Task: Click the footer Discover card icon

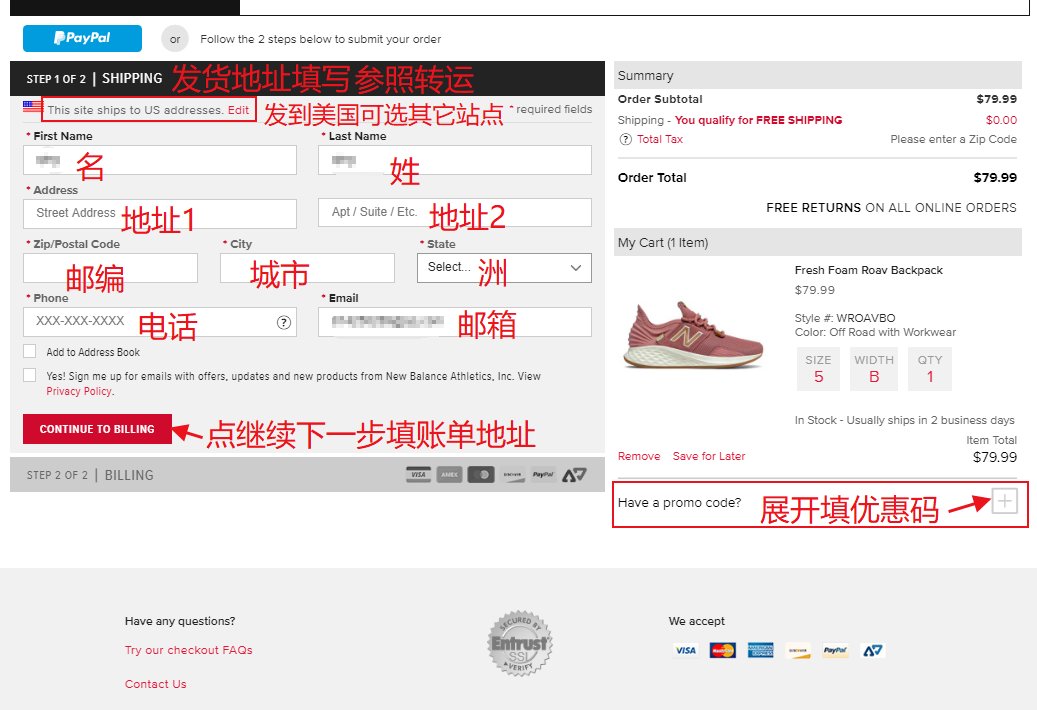Action: 798,651
